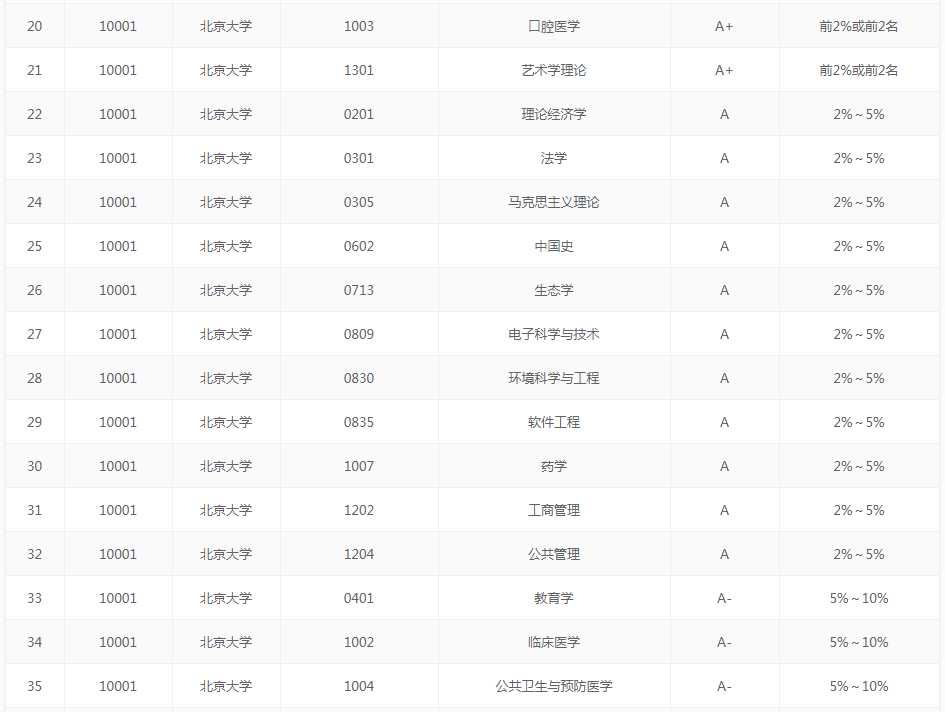Image resolution: width=945 pixels, height=712 pixels.
Task: Click 2%~5% in the 公共管理 row
Action: click(x=859, y=554)
